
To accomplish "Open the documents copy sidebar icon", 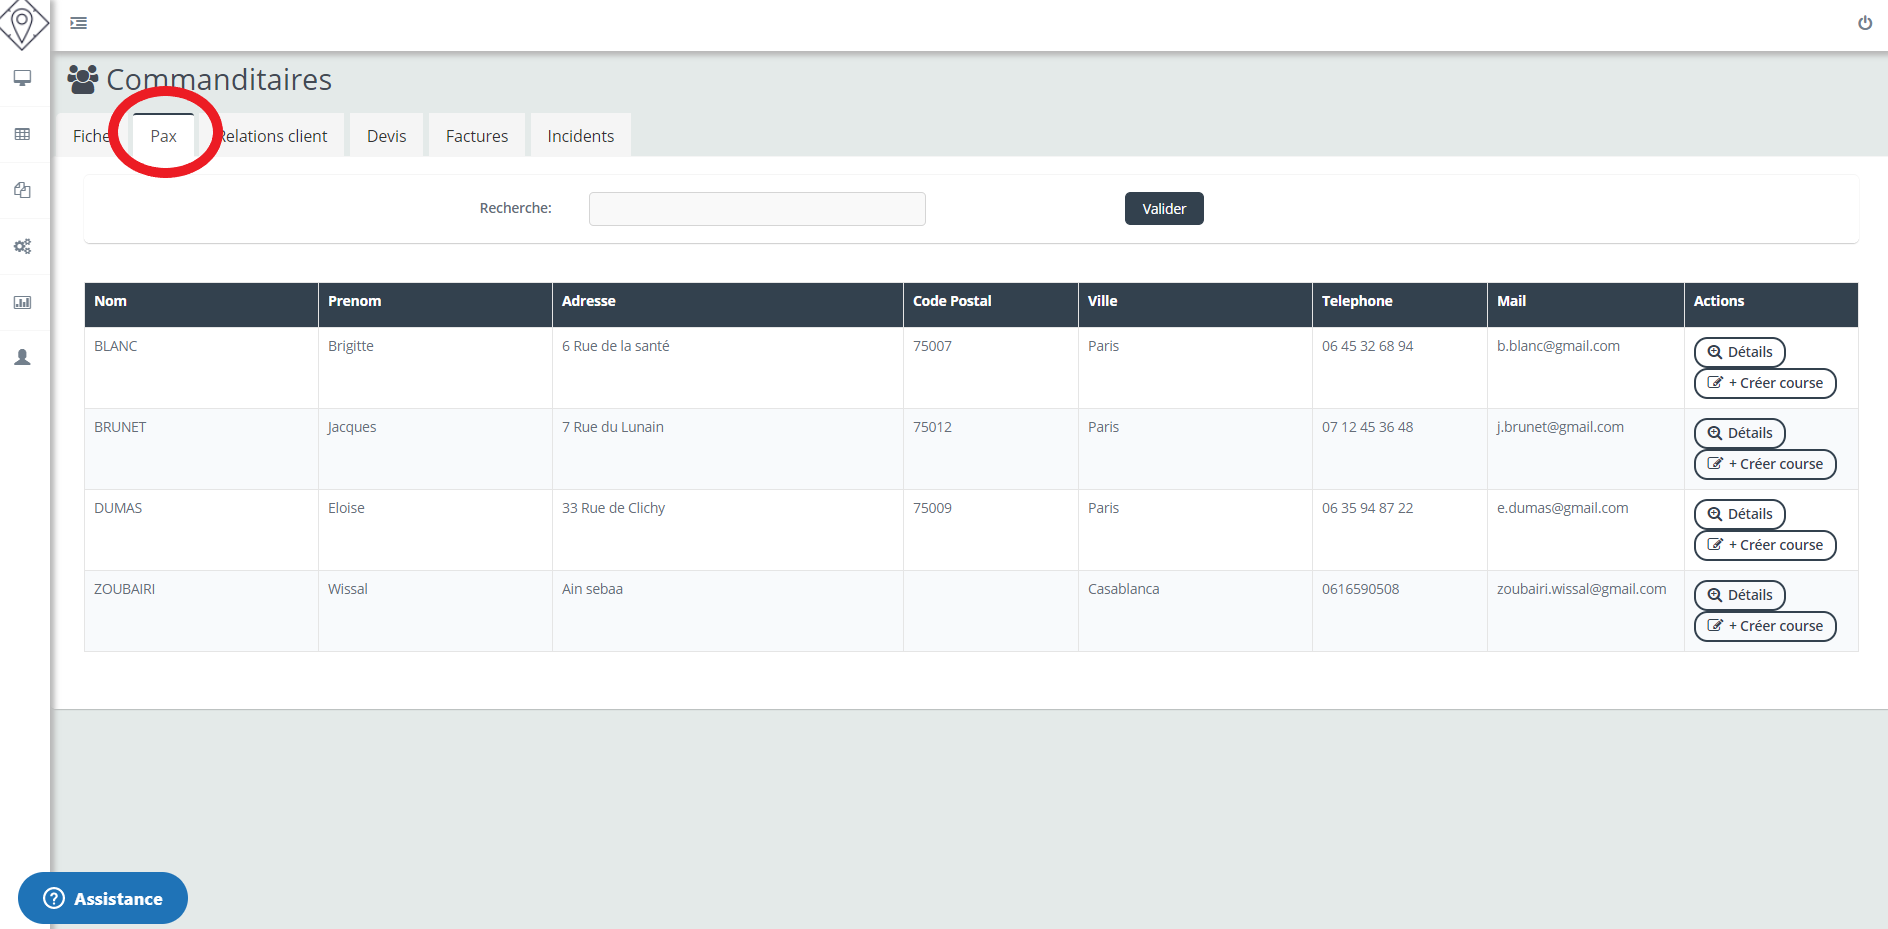I will point(22,190).
